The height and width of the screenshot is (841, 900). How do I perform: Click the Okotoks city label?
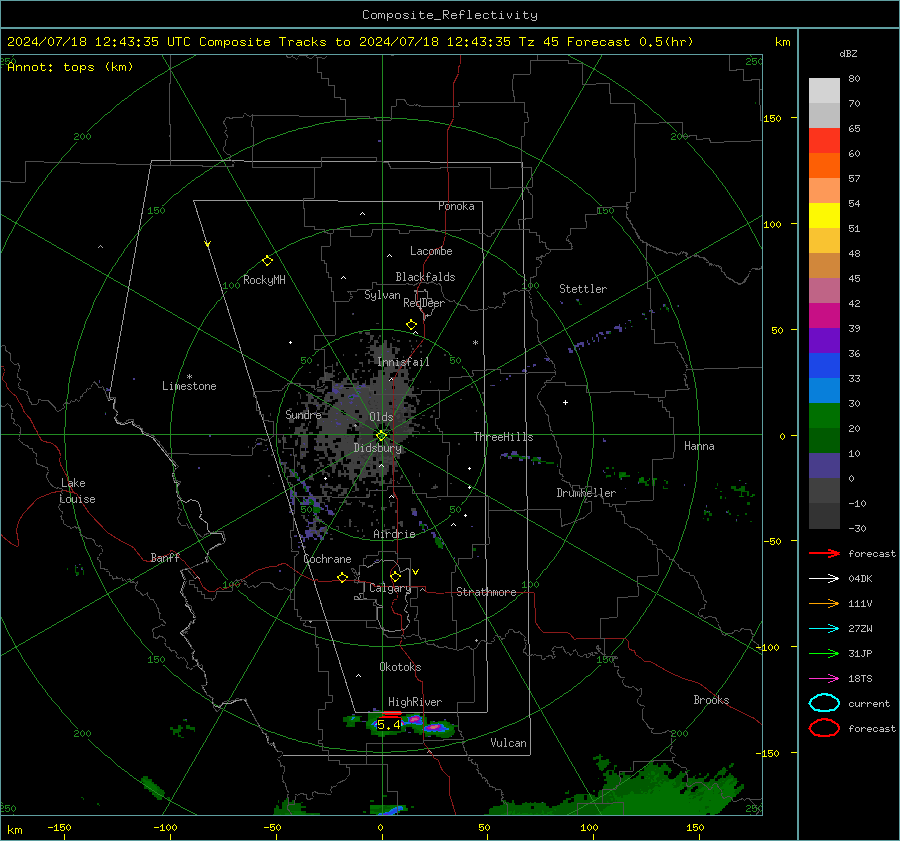click(x=400, y=667)
